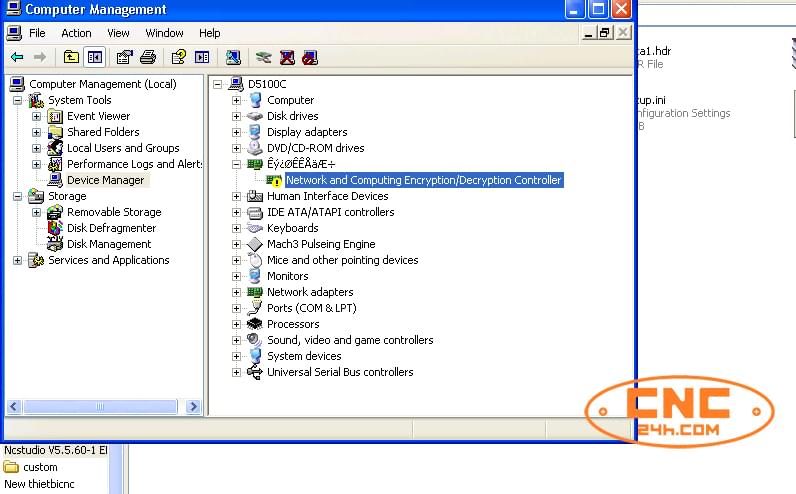Open the File menu
Viewport: 796px width, 494px height.
pyautogui.click(x=37, y=33)
